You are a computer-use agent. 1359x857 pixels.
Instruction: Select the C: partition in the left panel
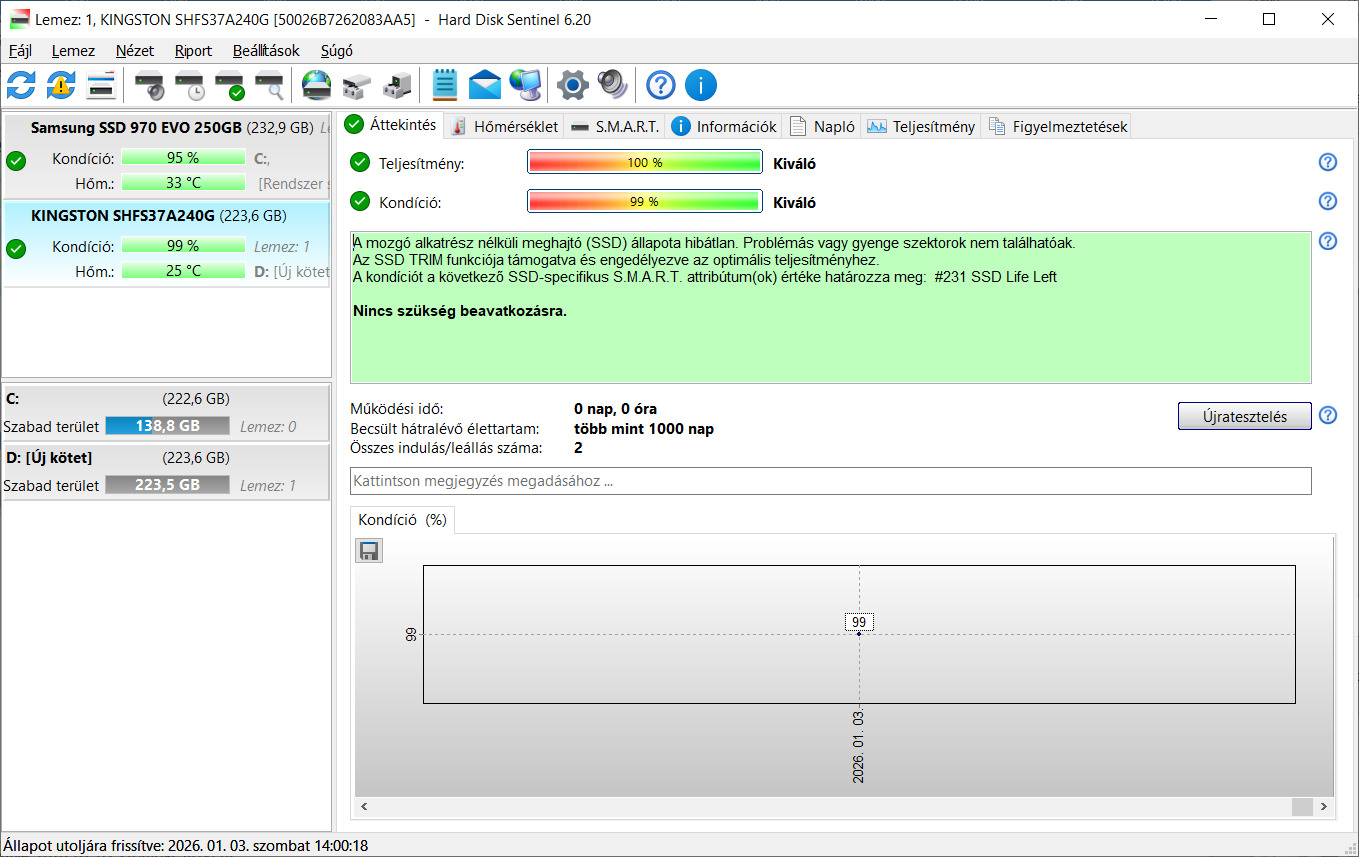pos(166,412)
